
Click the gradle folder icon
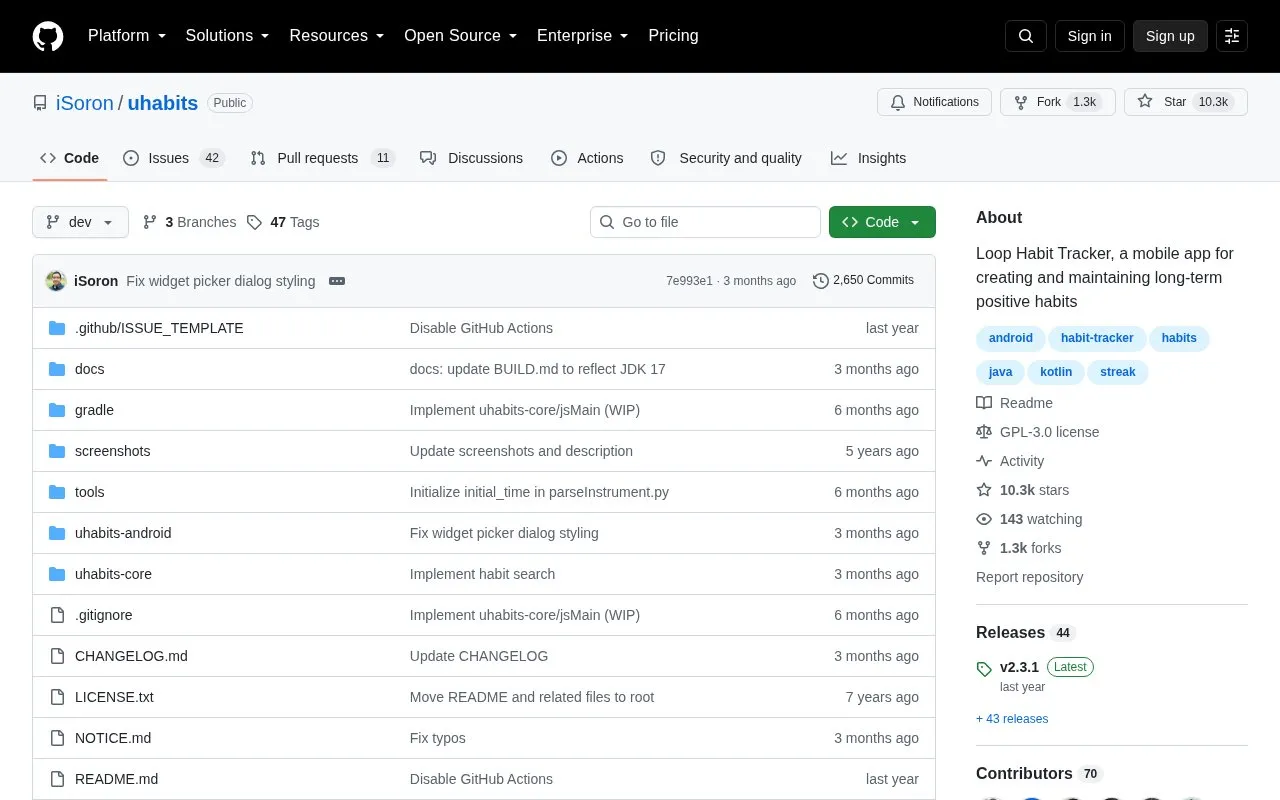coord(57,410)
